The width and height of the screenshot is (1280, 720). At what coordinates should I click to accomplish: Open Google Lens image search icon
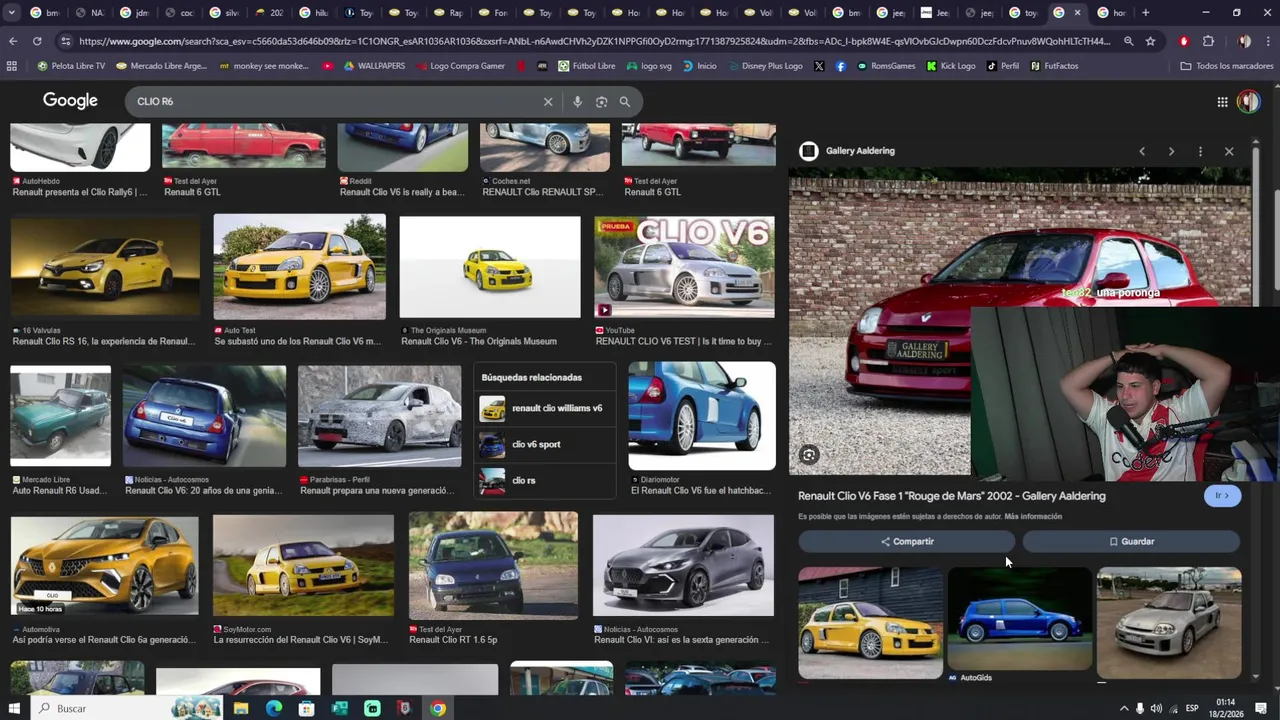pyautogui.click(x=601, y=101)
